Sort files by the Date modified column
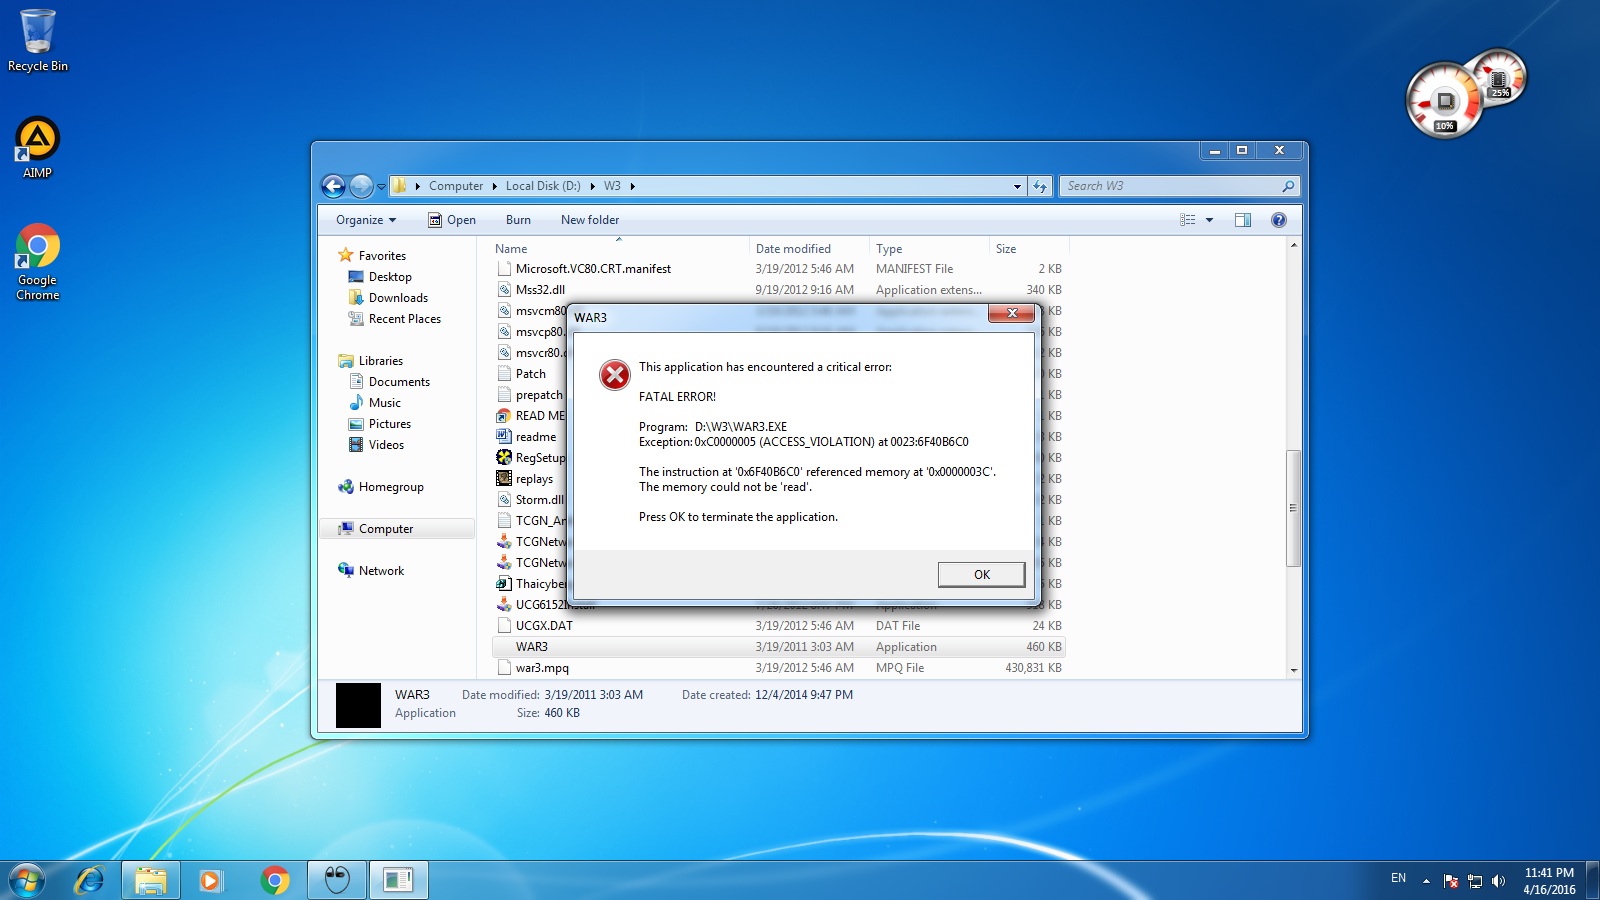 (x=793, y=249)
